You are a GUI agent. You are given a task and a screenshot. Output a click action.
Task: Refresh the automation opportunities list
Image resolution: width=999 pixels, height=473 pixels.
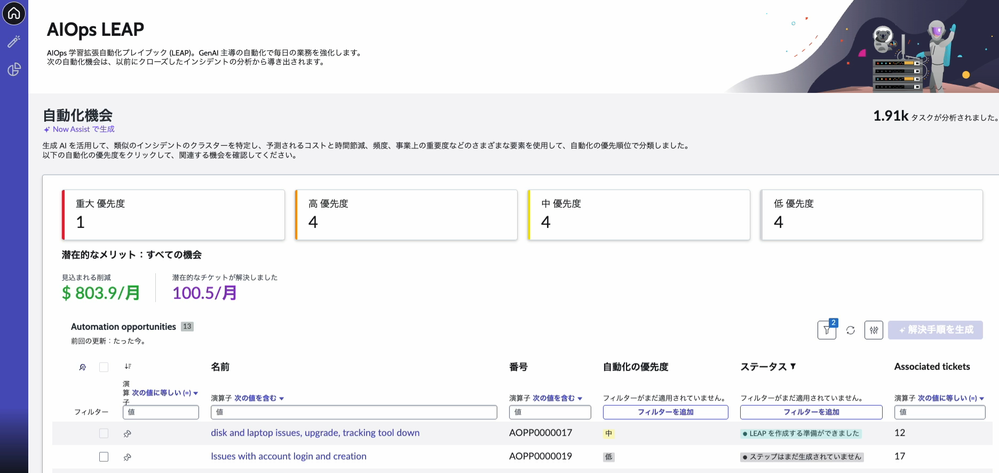[x=850, y=330]
